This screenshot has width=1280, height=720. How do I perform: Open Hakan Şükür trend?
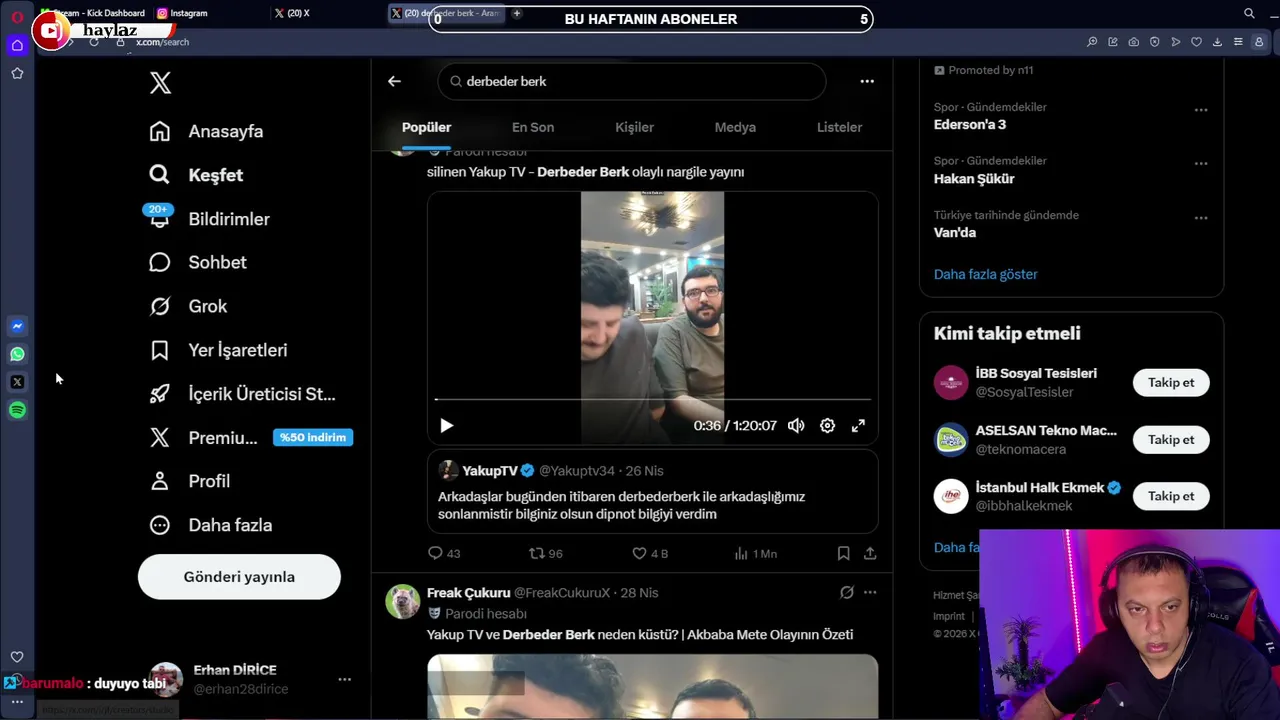point(974,179)
